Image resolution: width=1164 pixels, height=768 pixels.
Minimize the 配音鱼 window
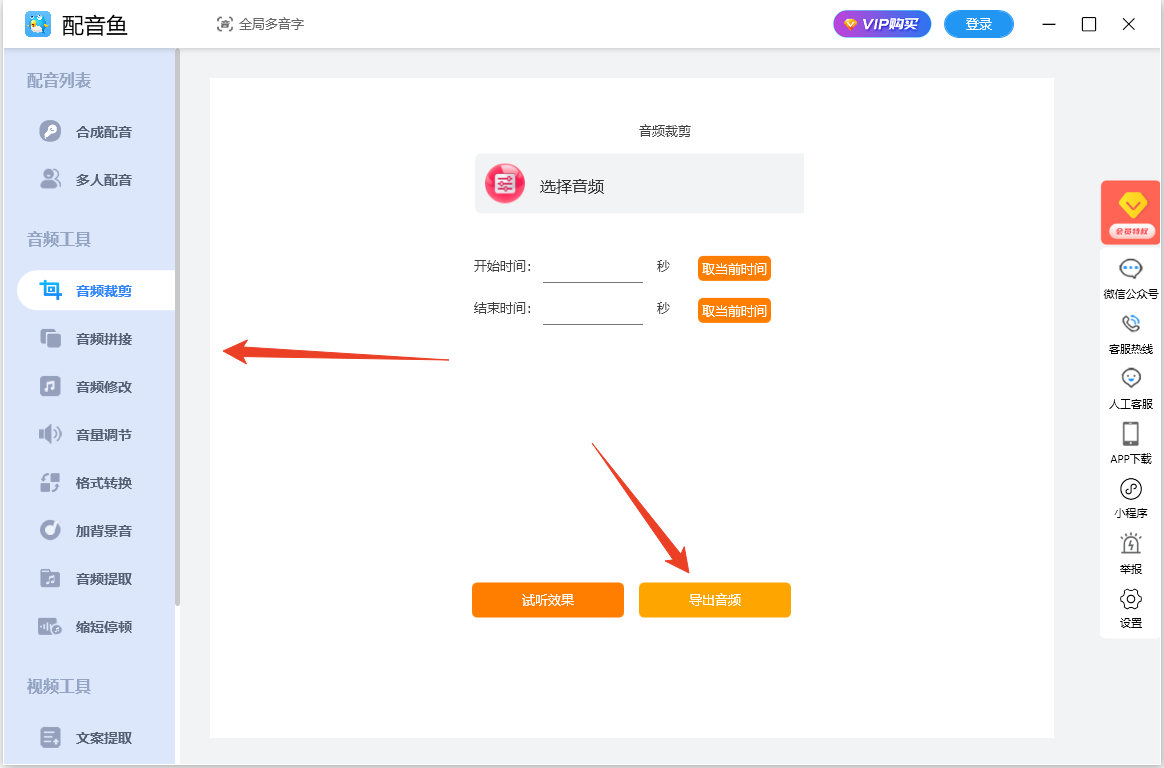(1049, 24)
